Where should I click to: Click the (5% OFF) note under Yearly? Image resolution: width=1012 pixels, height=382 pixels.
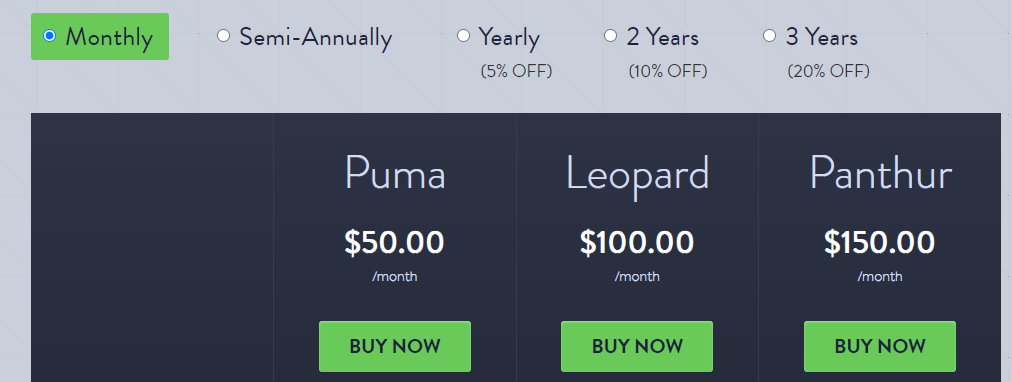coord(516,71)
